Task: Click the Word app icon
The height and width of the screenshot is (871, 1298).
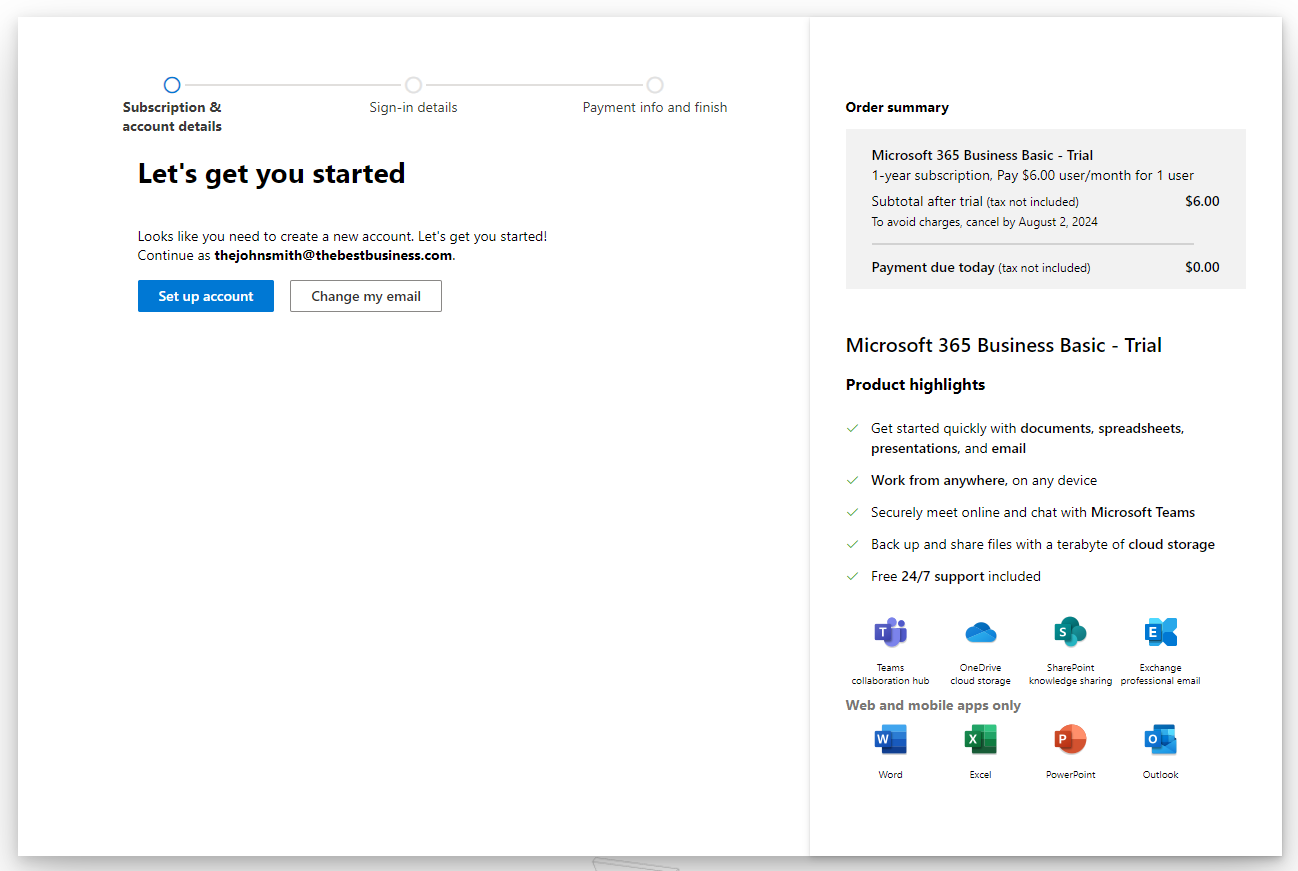Action: [x=890, y=739]
